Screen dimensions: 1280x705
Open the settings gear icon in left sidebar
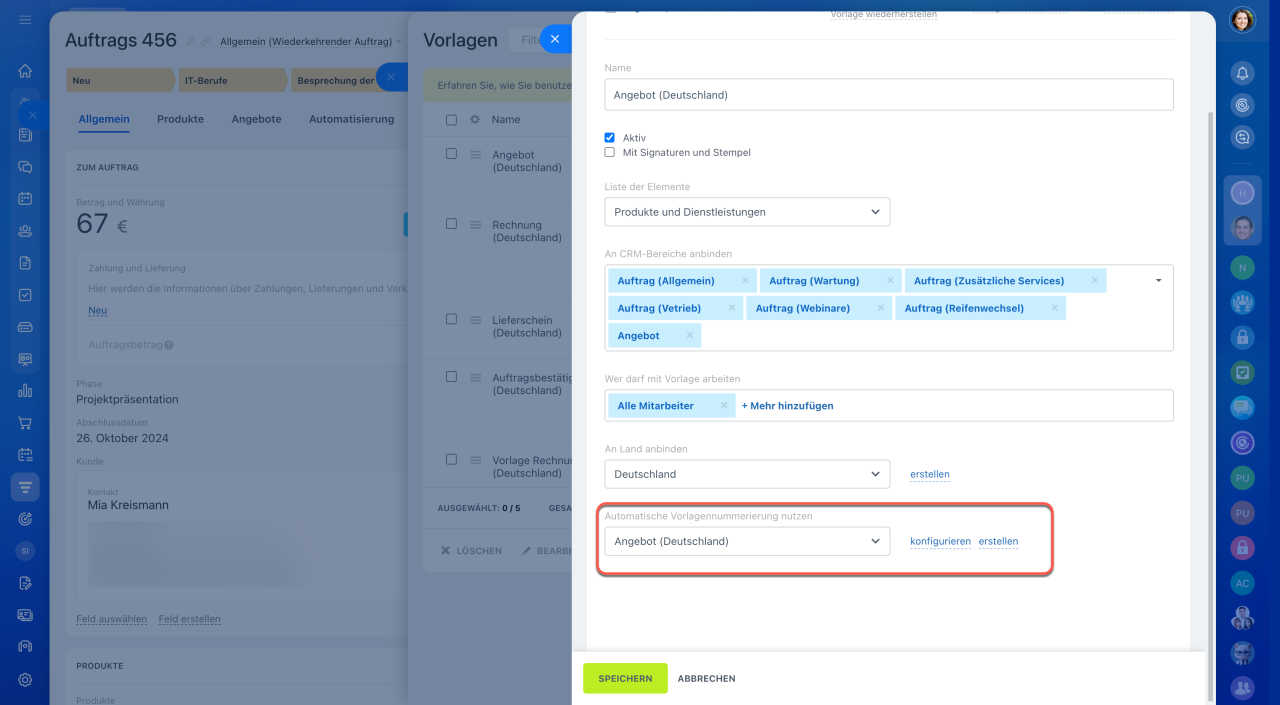25,679
